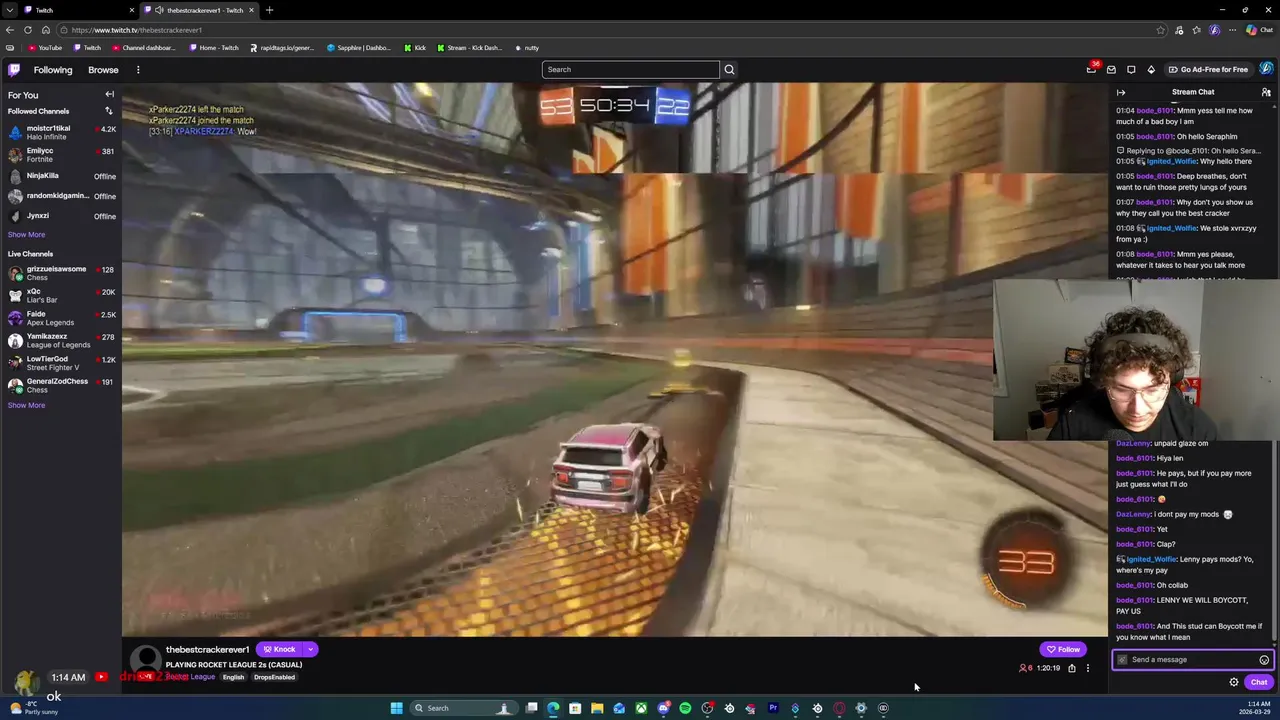
Task: Click the Twitch search input box
Action: [630, 69]
